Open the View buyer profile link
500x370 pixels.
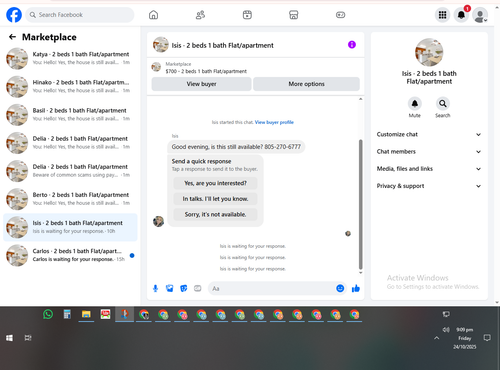point(274,122)
